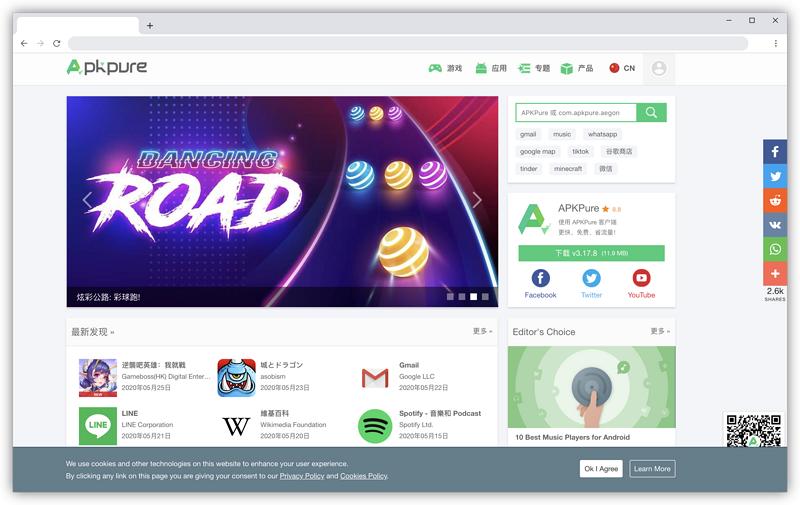Advance banner with right chevron arrow
The image size is (800, 505).
click(477, 200)
